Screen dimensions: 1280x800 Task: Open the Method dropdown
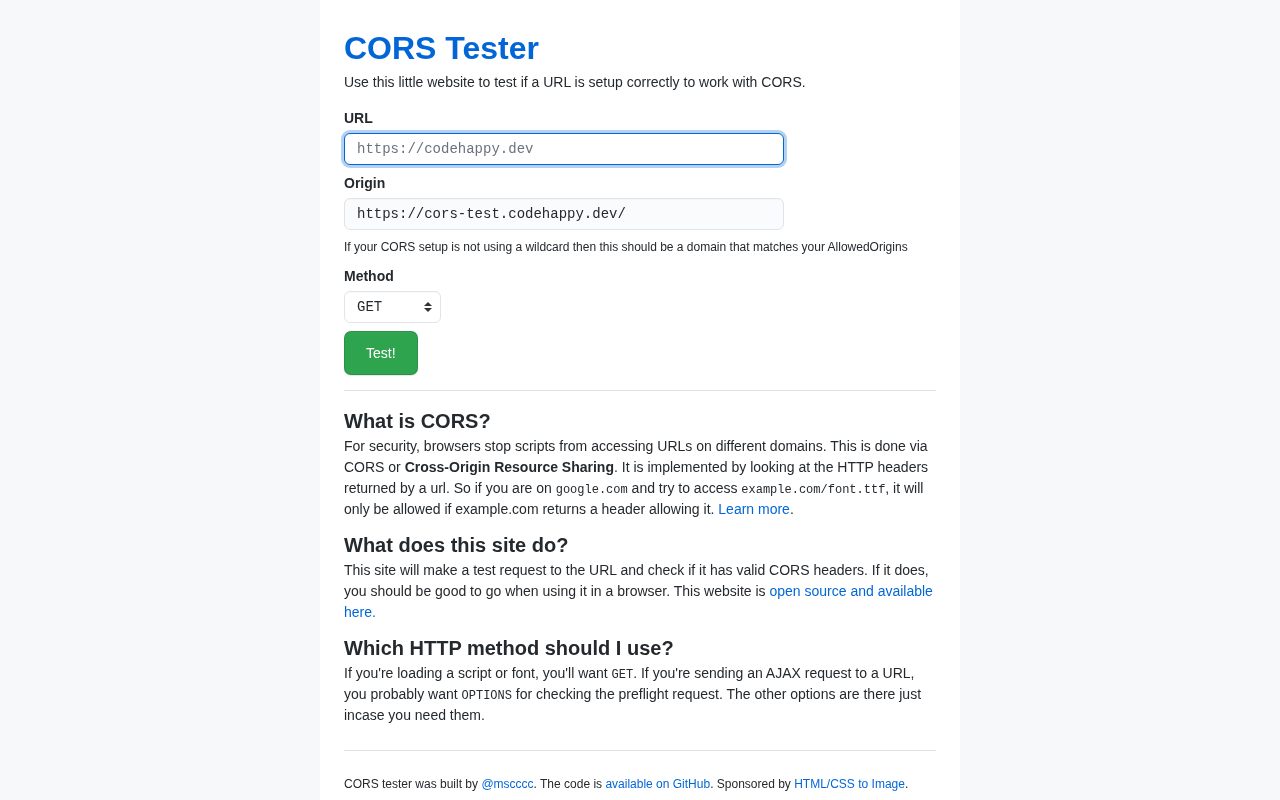[392, 307]
